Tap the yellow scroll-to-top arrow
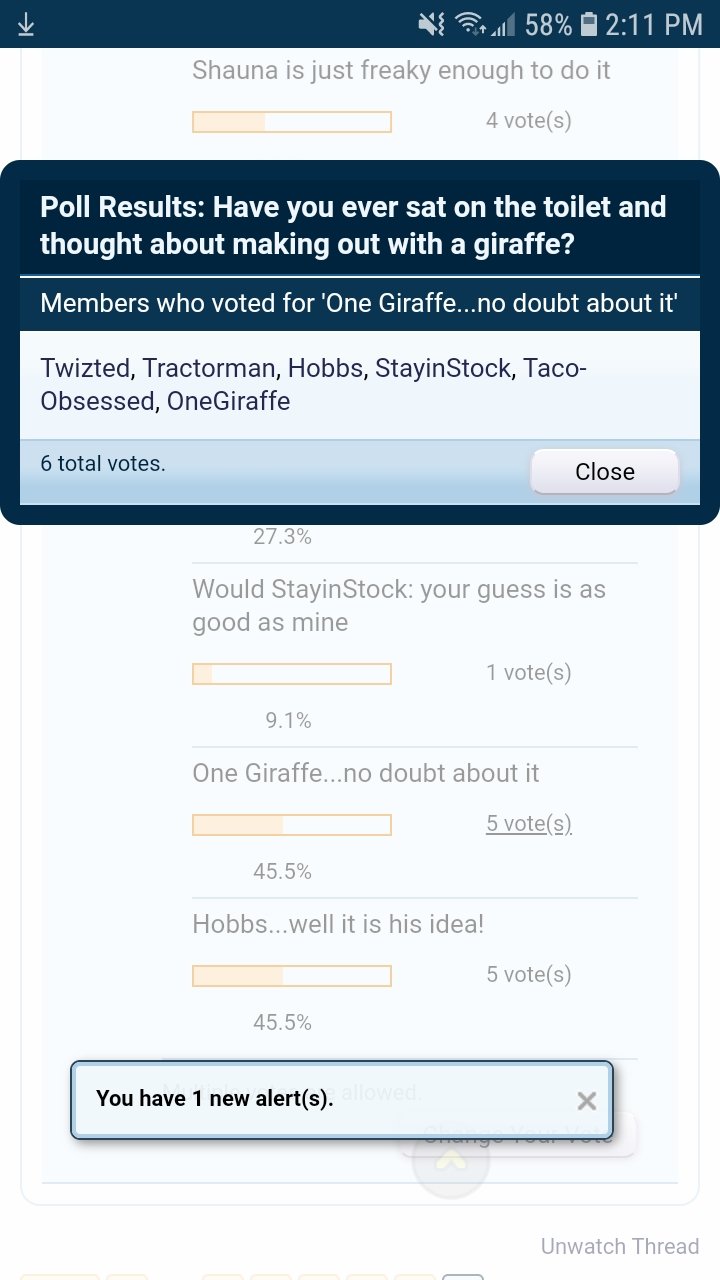 (451, 1160)
